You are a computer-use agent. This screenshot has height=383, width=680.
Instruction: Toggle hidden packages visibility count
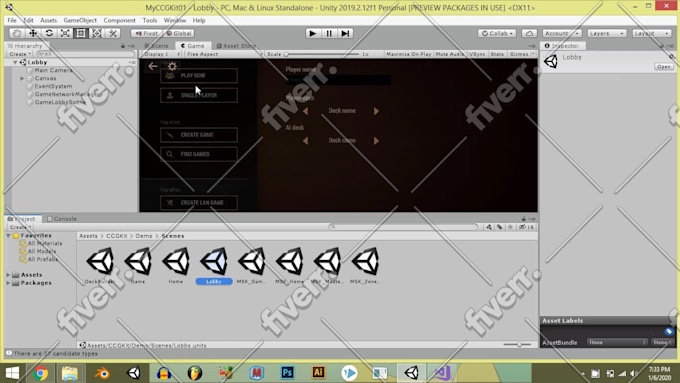tap(527, 227)
